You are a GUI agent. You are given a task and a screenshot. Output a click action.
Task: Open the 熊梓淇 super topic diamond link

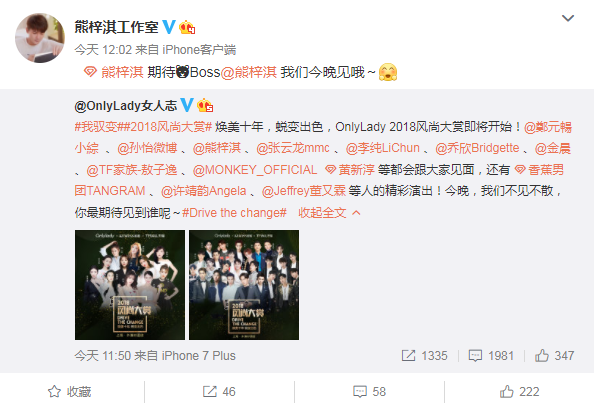[114, 72]
